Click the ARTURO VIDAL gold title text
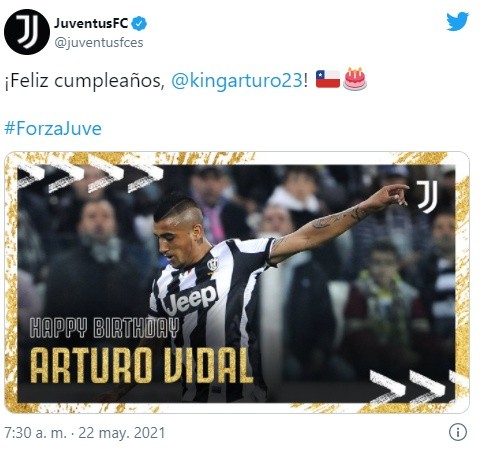The width and height of the screenshot is (483, 449). pyautogui.click(x=140, y=365)
